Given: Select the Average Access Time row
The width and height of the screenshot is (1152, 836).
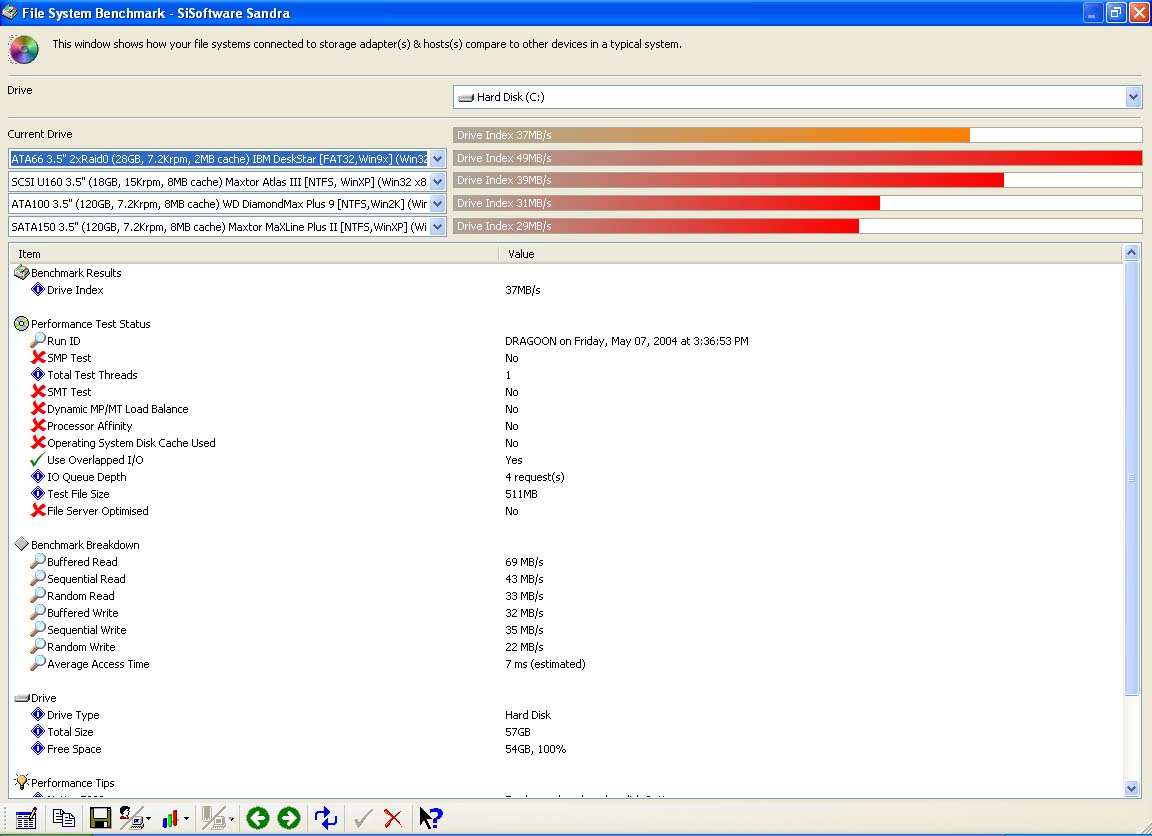Looking at the screenshot, I should [566, 663].
